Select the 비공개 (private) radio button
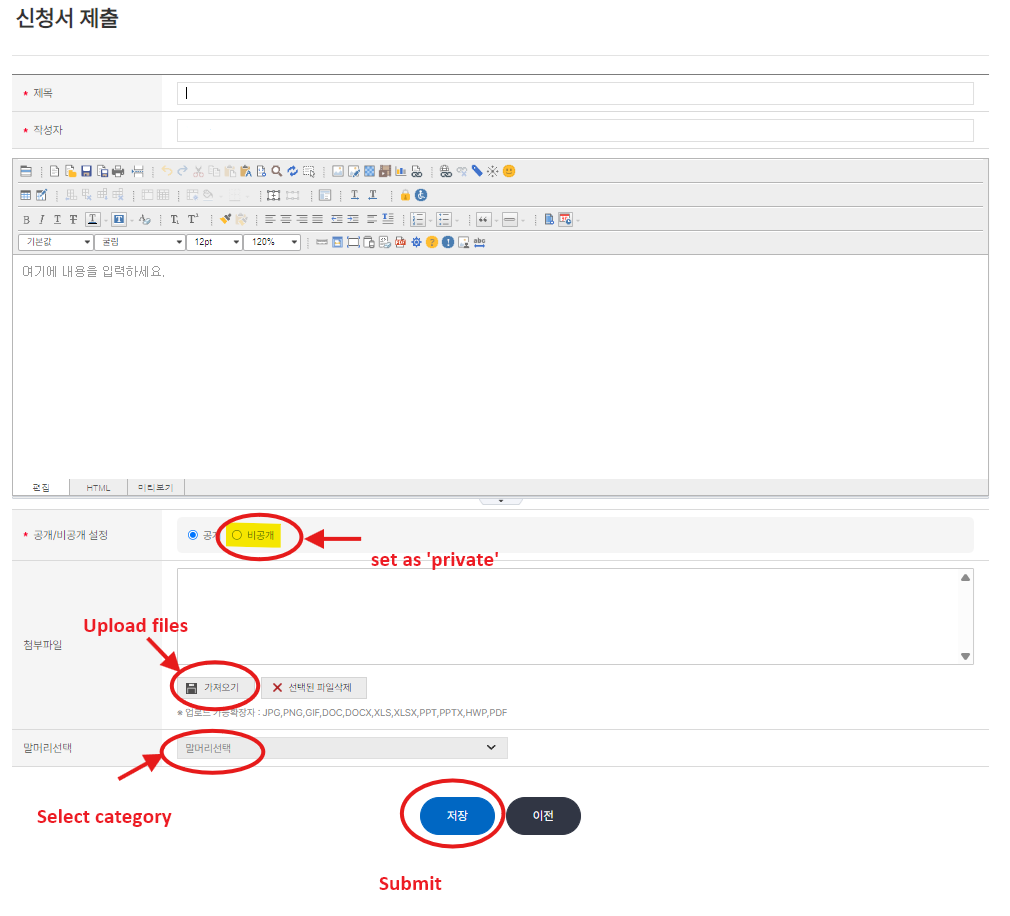 pos(237,535)
